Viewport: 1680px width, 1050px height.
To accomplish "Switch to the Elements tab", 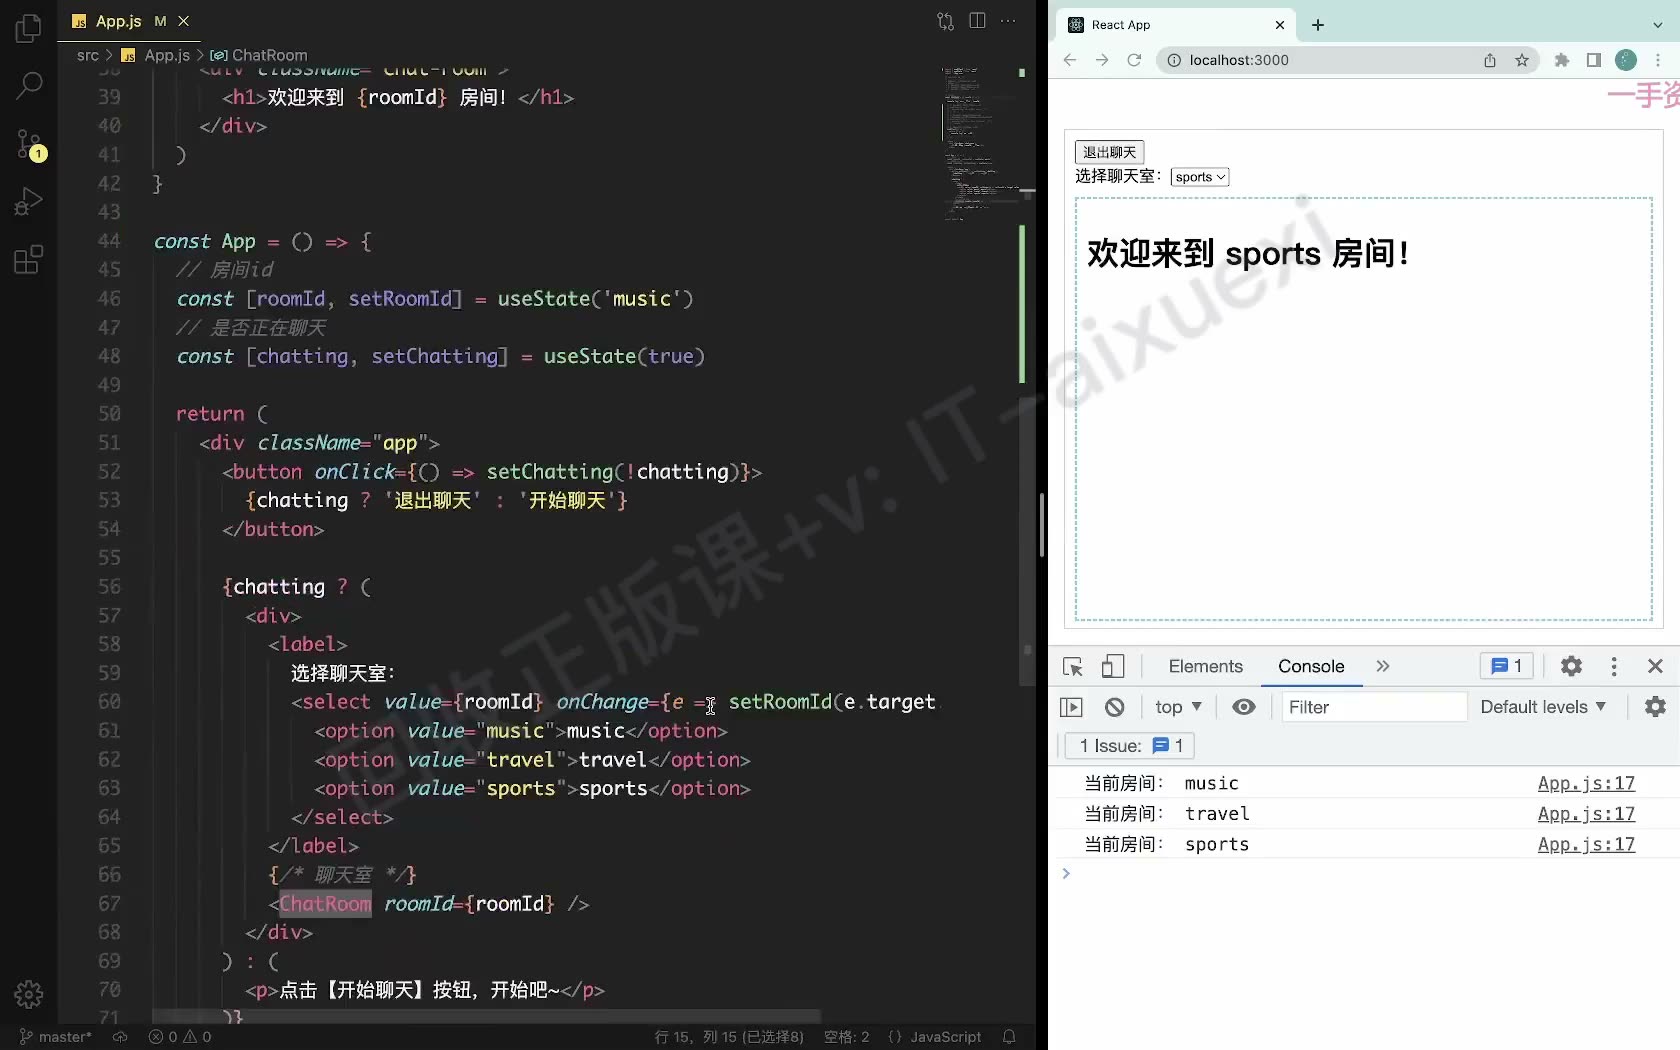I will [1205, 667].
